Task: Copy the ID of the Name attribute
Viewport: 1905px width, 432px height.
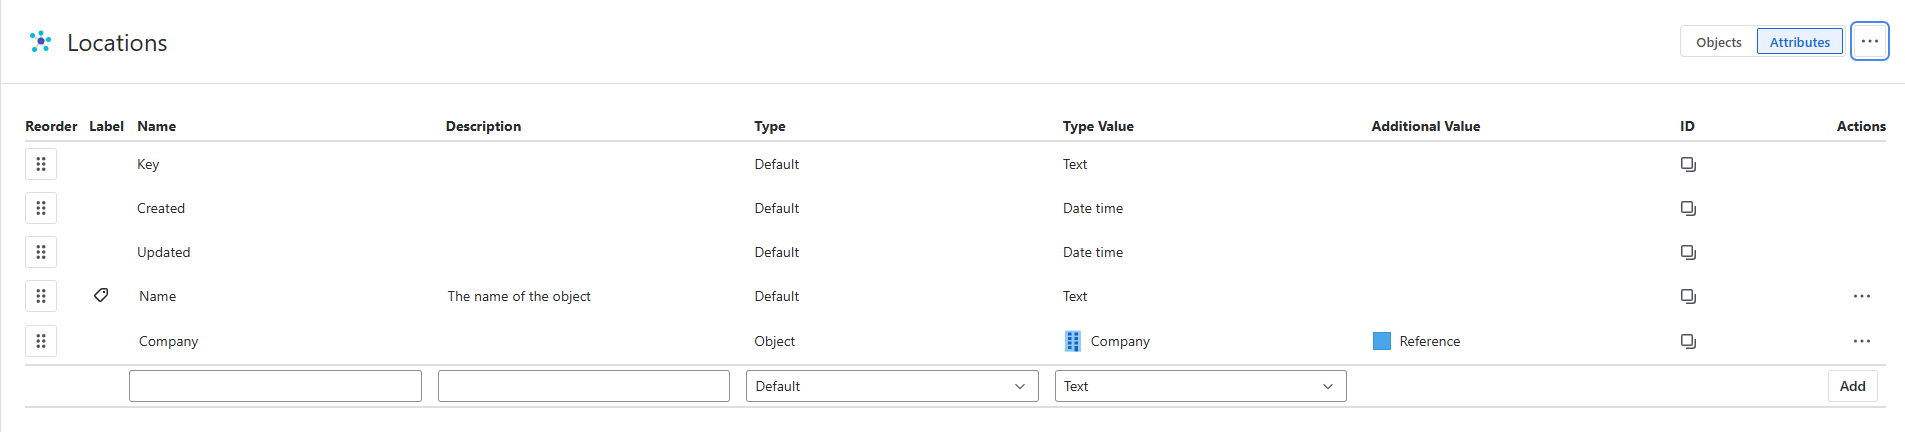Action: click(1688, 296)
